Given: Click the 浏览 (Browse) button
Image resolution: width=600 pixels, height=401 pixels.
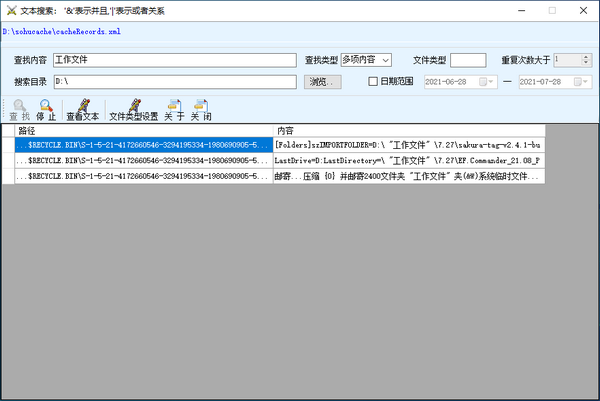Looking at the screenshot, I should pyautogui.click(x=319, y=81).
